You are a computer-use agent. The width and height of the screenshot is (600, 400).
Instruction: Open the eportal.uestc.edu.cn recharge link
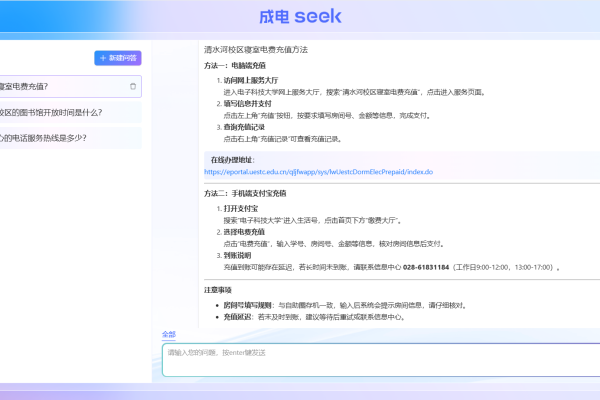[x=318, y=172]
